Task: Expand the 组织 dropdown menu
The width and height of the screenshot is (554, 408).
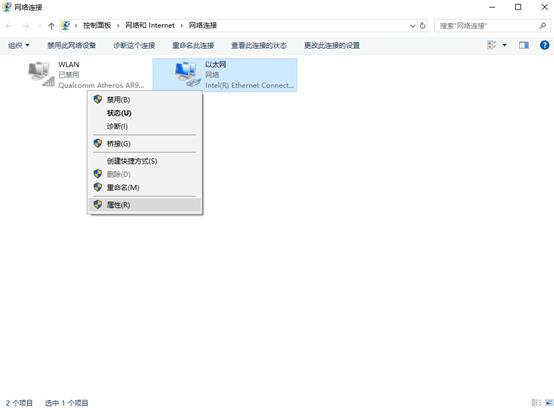Action: 19,45
